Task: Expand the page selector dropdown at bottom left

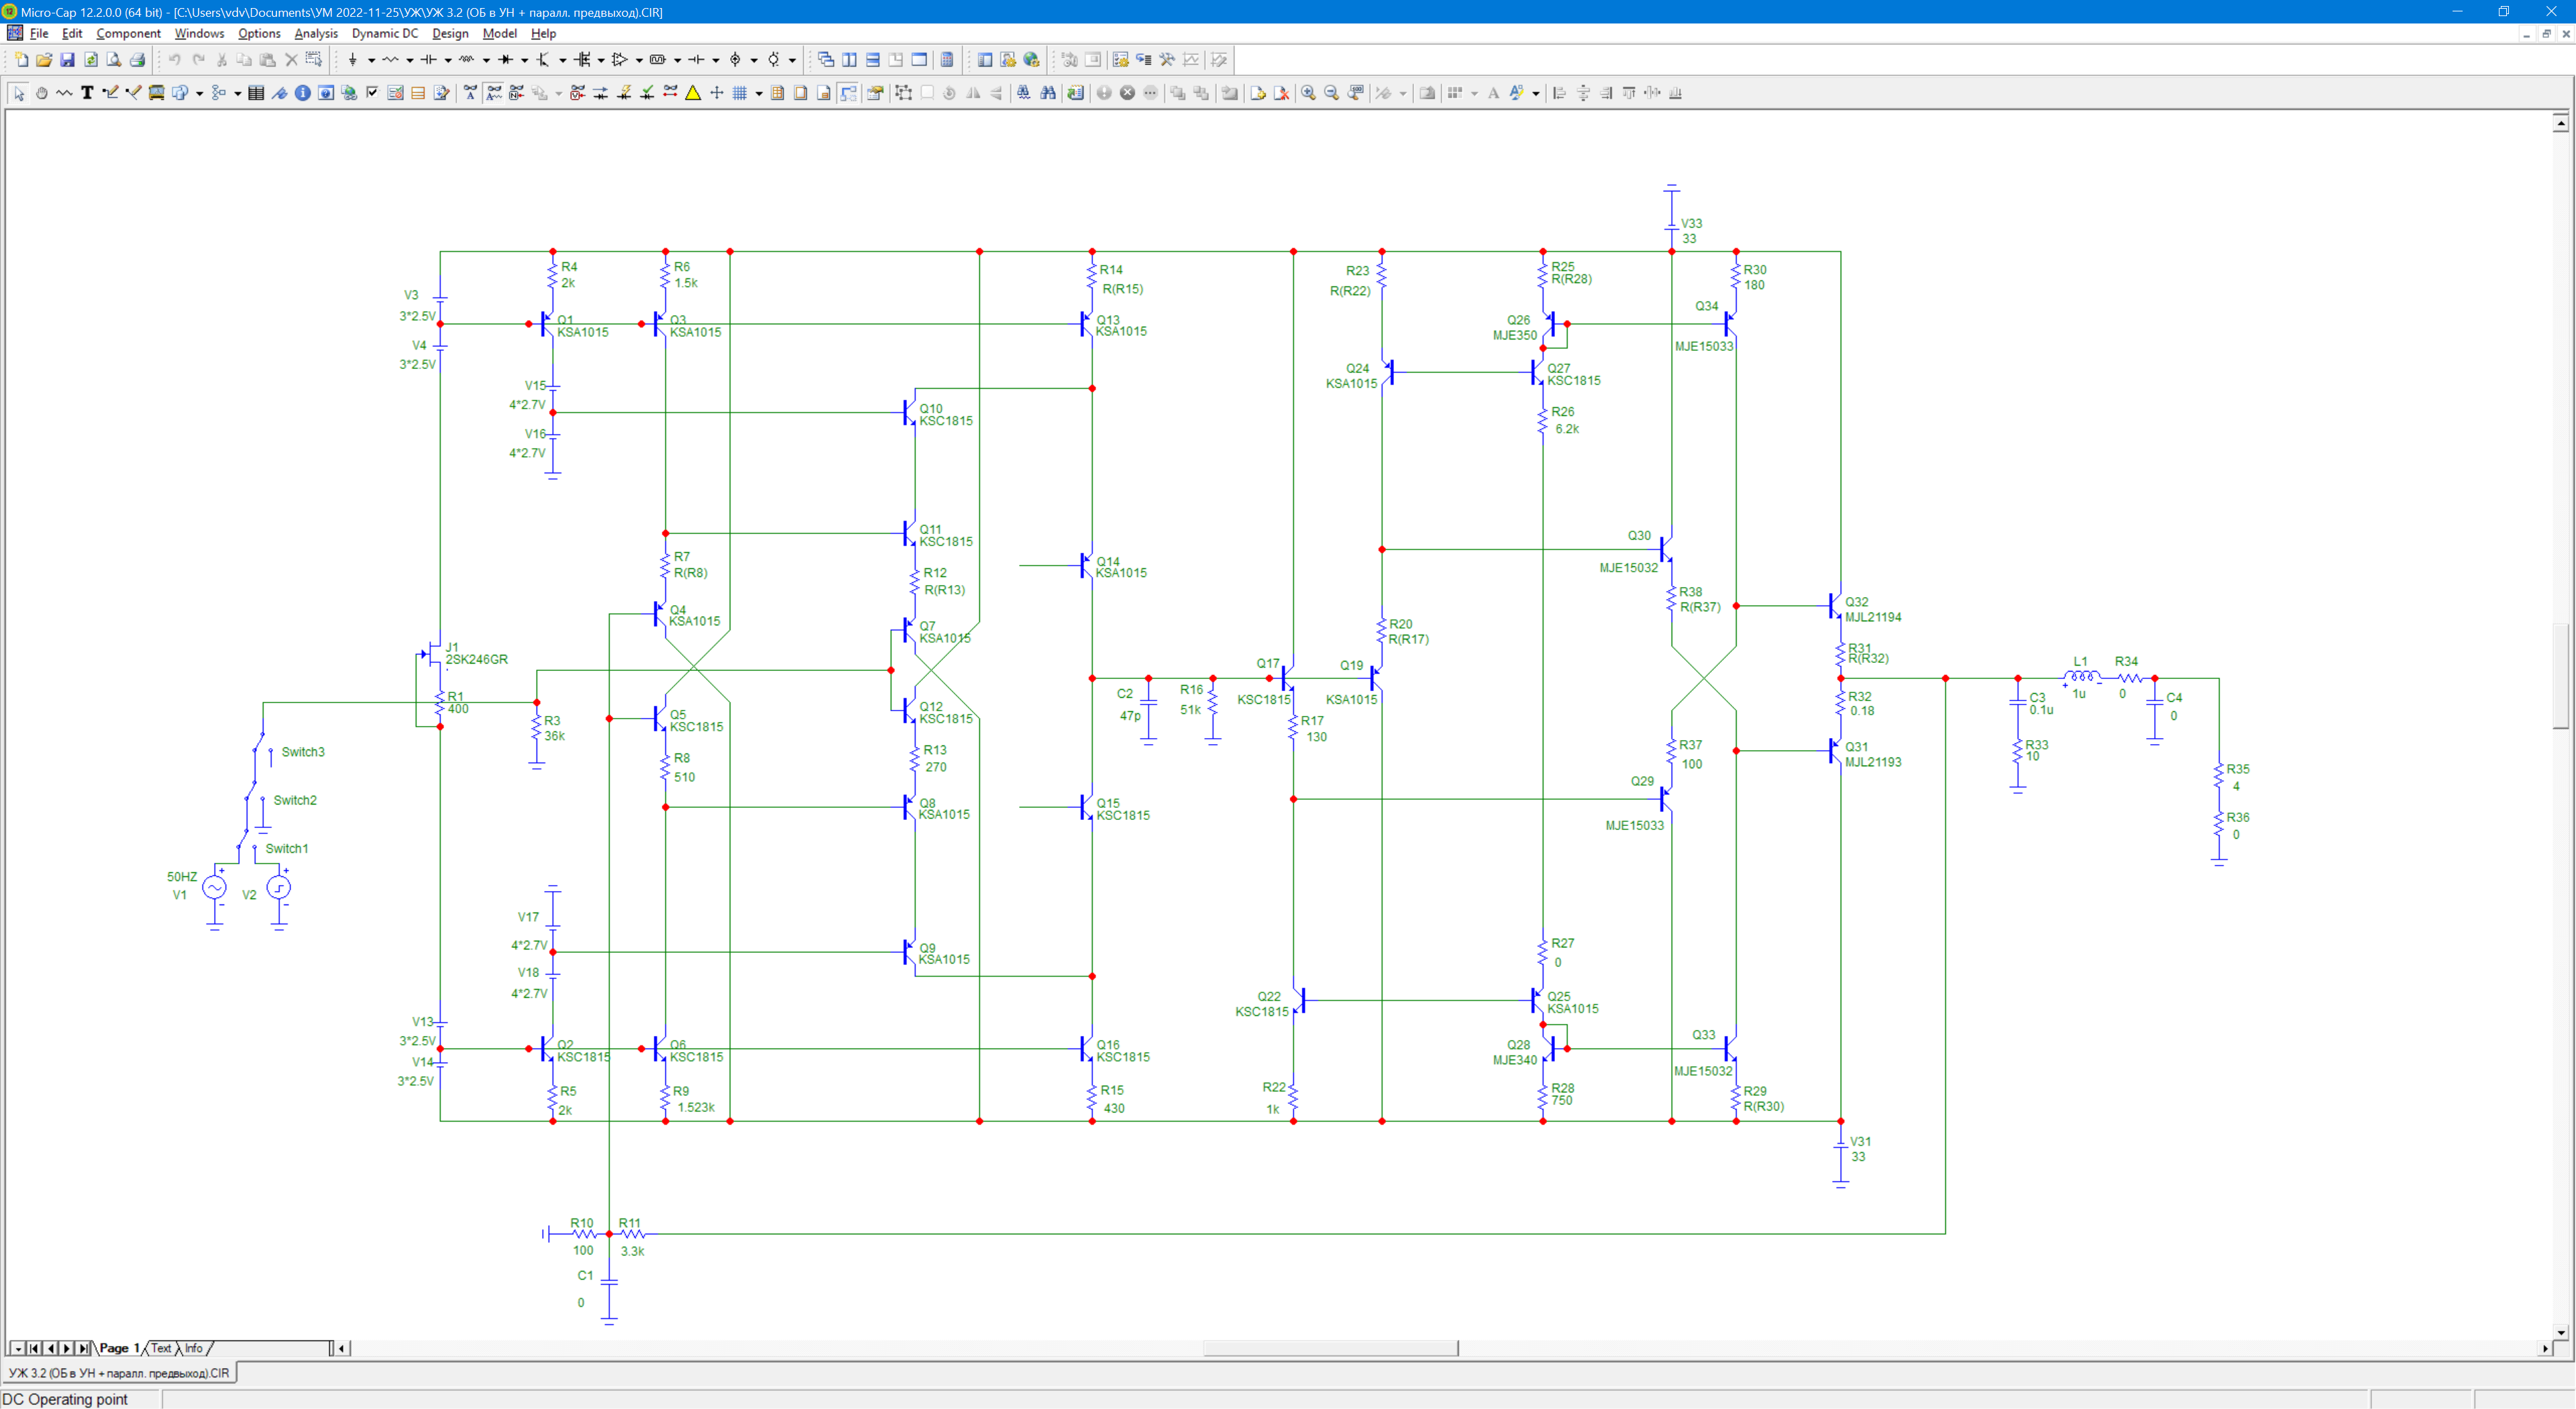Action: point(17,1348)
